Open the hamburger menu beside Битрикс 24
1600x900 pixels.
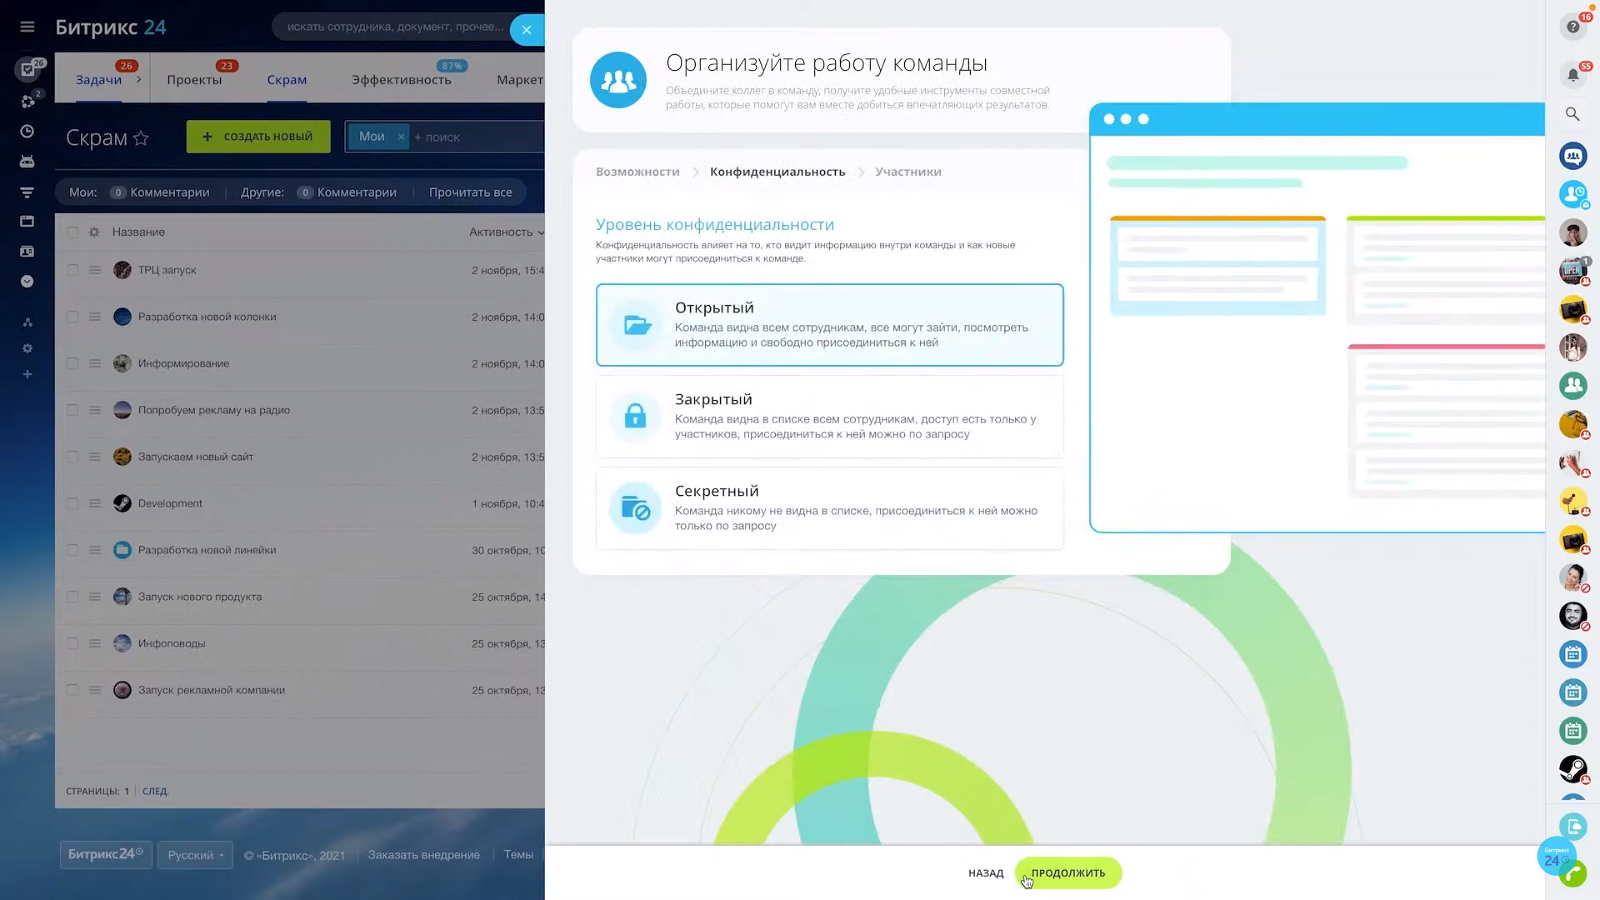[27, 27]
